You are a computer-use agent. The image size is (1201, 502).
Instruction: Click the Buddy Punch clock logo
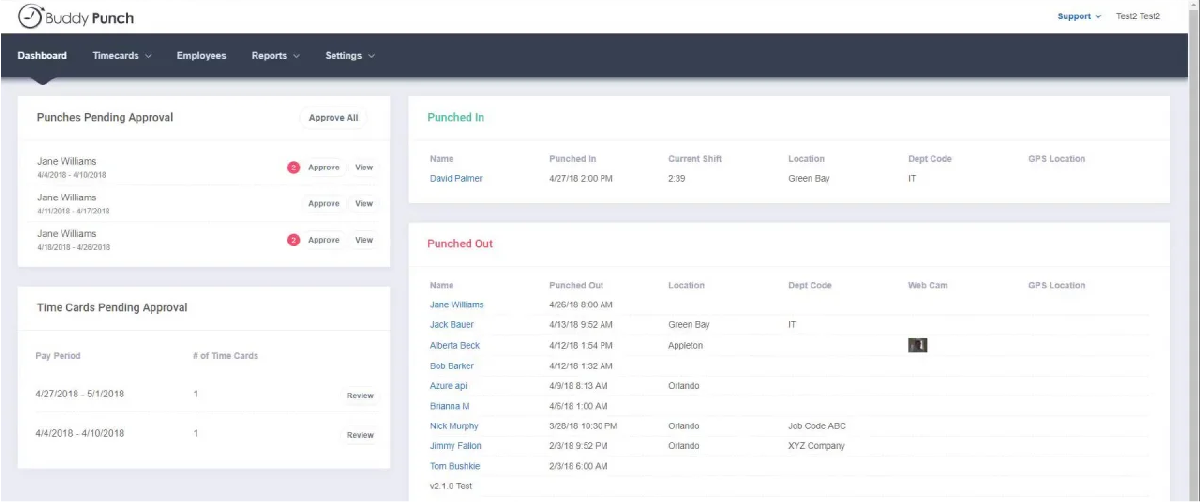point(32,17)
